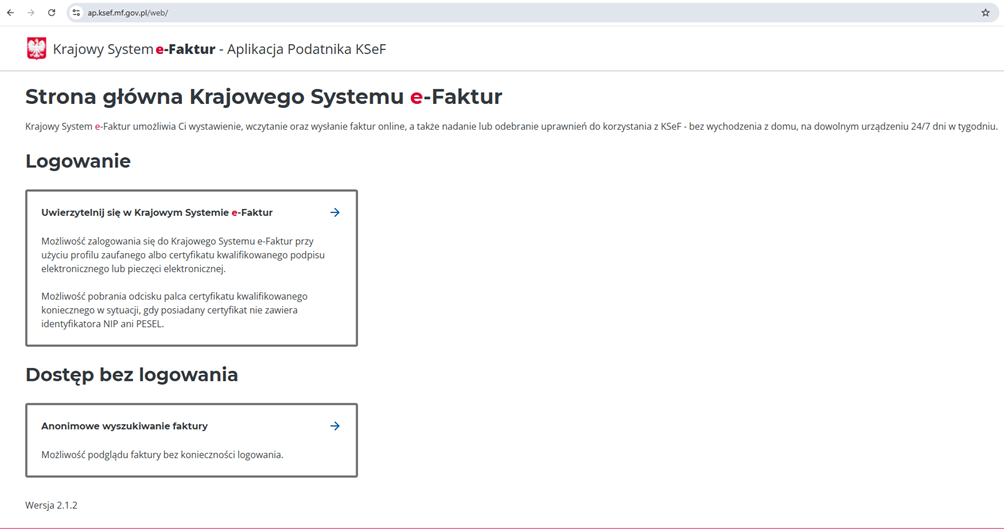1004x531 pixels.
Task: Click the intro paragraph under main heading
Action: pos(511,126)
